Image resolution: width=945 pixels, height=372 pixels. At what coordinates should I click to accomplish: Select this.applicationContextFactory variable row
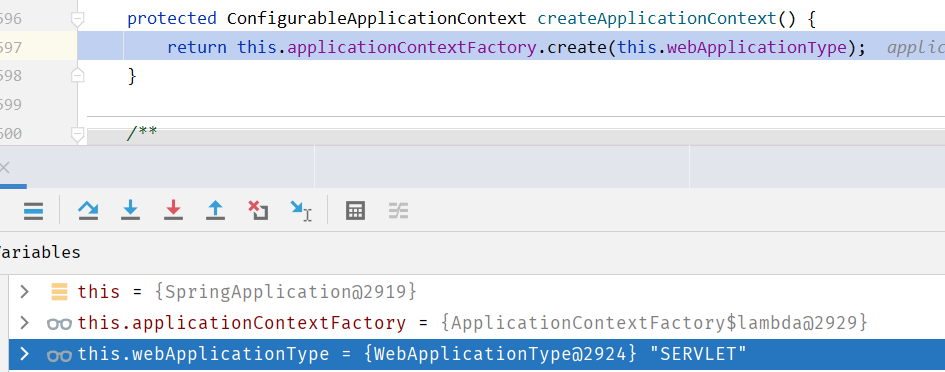477,323
